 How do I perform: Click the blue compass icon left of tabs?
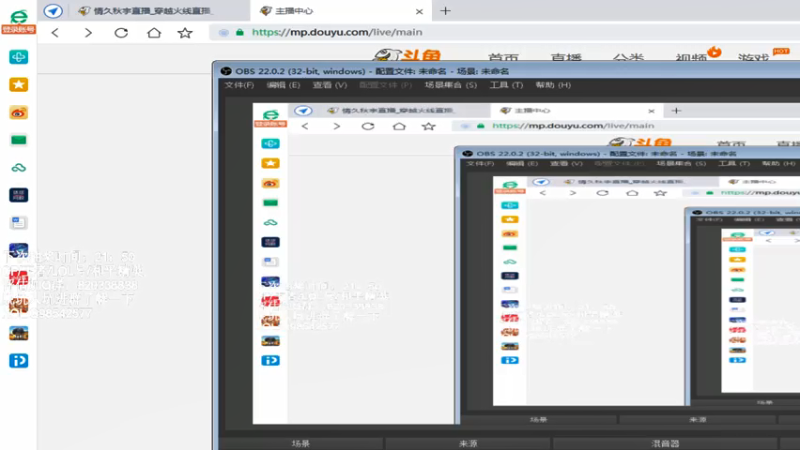coord(53,11)
